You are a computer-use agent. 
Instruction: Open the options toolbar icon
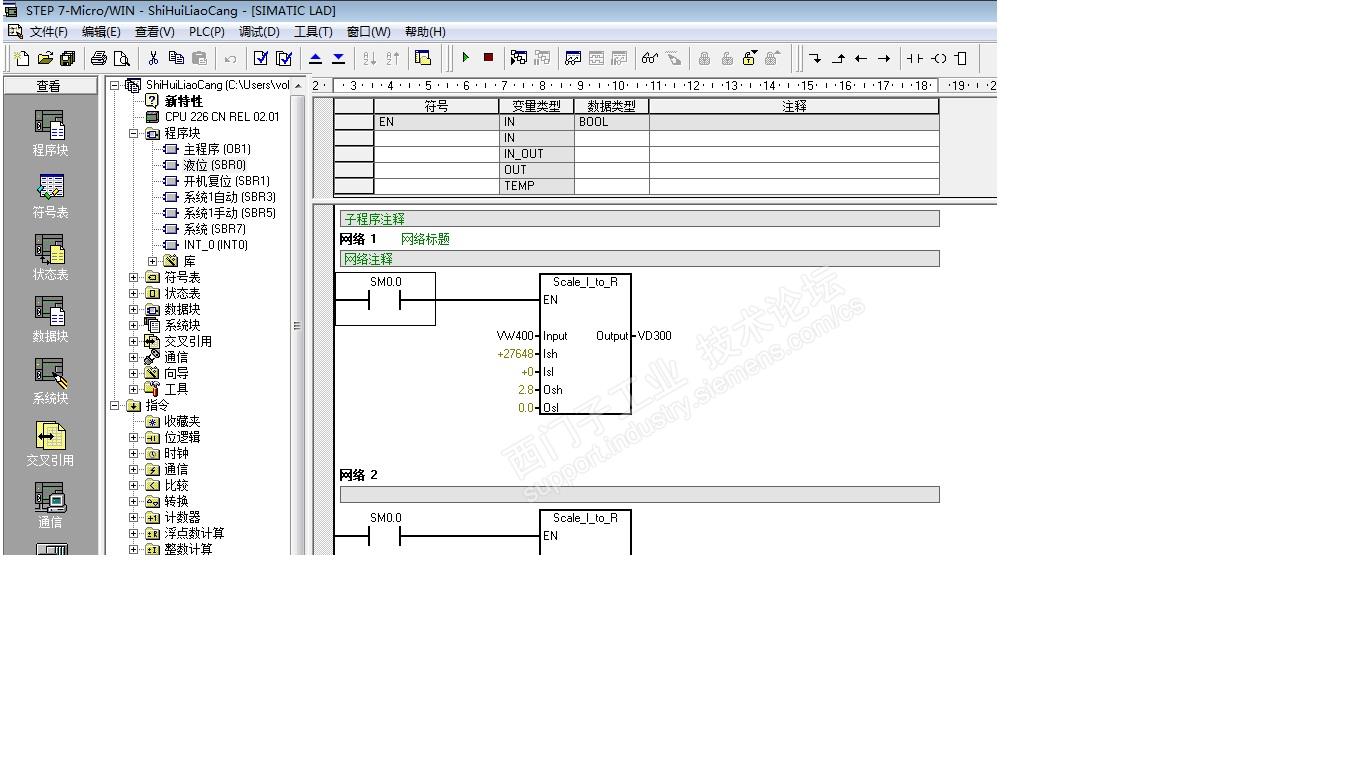click(423, 58)
